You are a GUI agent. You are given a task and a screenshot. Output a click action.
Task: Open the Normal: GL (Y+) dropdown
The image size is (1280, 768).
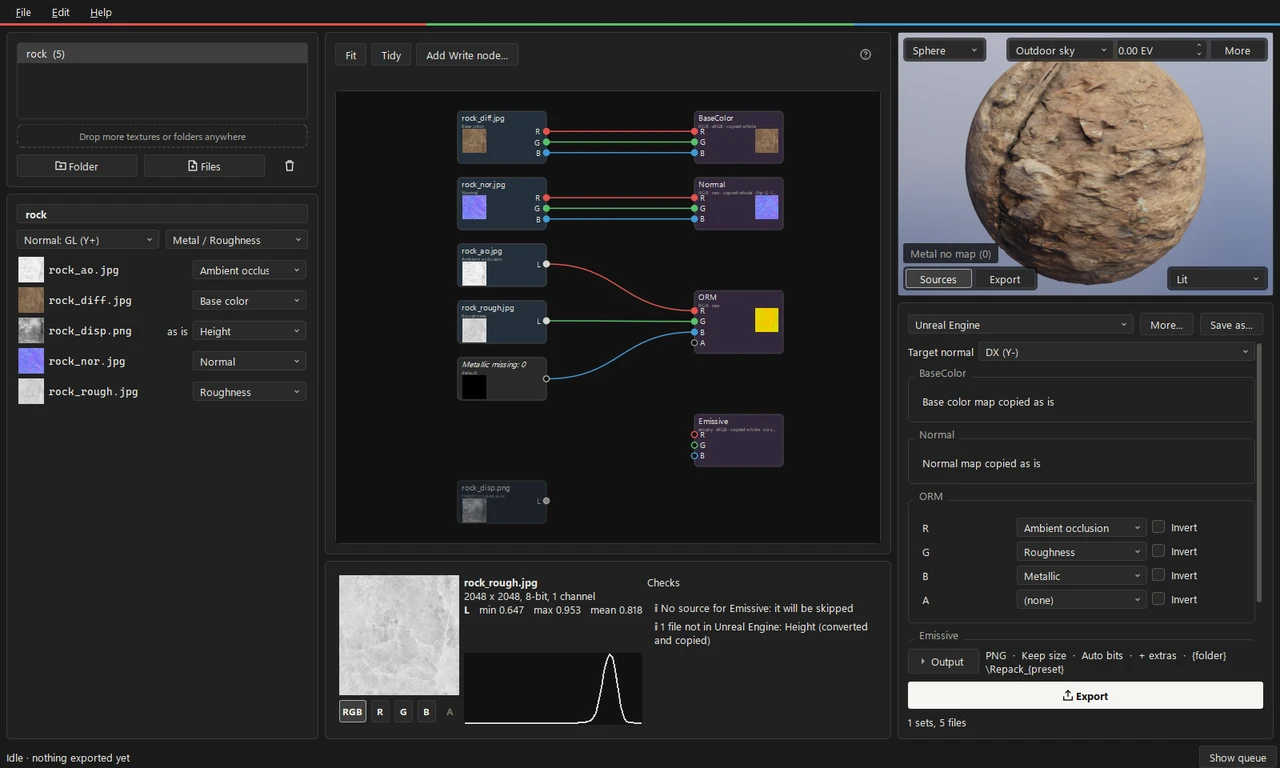pos(88,240)
